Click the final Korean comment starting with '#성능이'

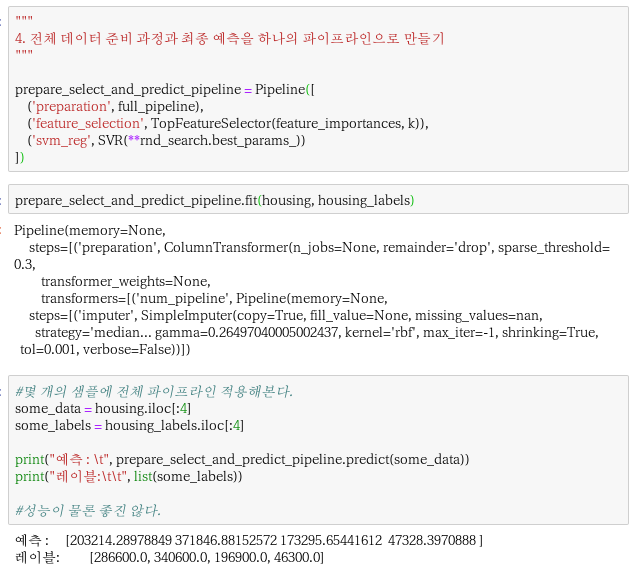(x=88, y=511)
